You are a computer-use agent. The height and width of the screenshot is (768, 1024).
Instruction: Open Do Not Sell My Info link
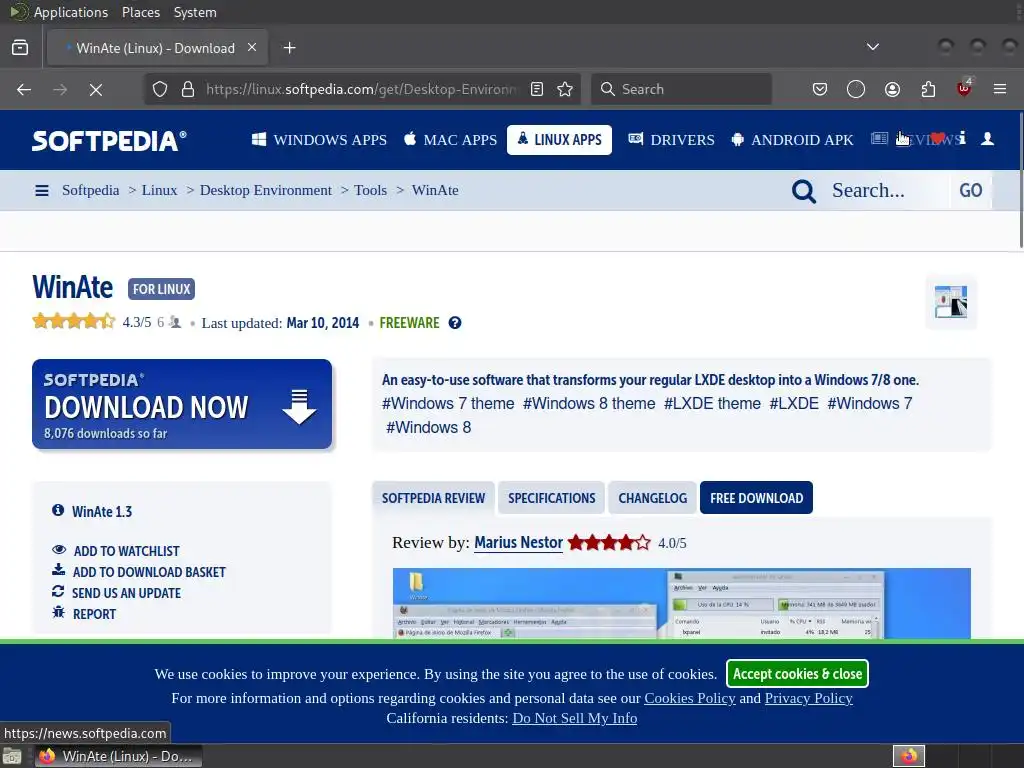(x=575, y=718)
